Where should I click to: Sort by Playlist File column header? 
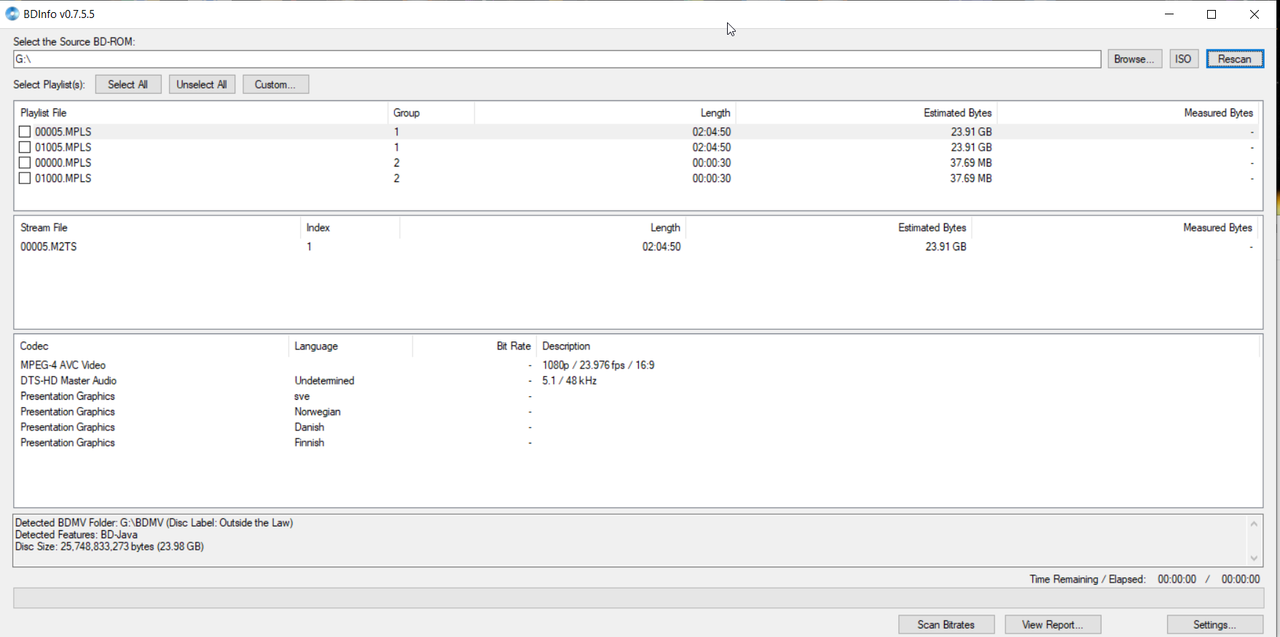pos(201,113)
